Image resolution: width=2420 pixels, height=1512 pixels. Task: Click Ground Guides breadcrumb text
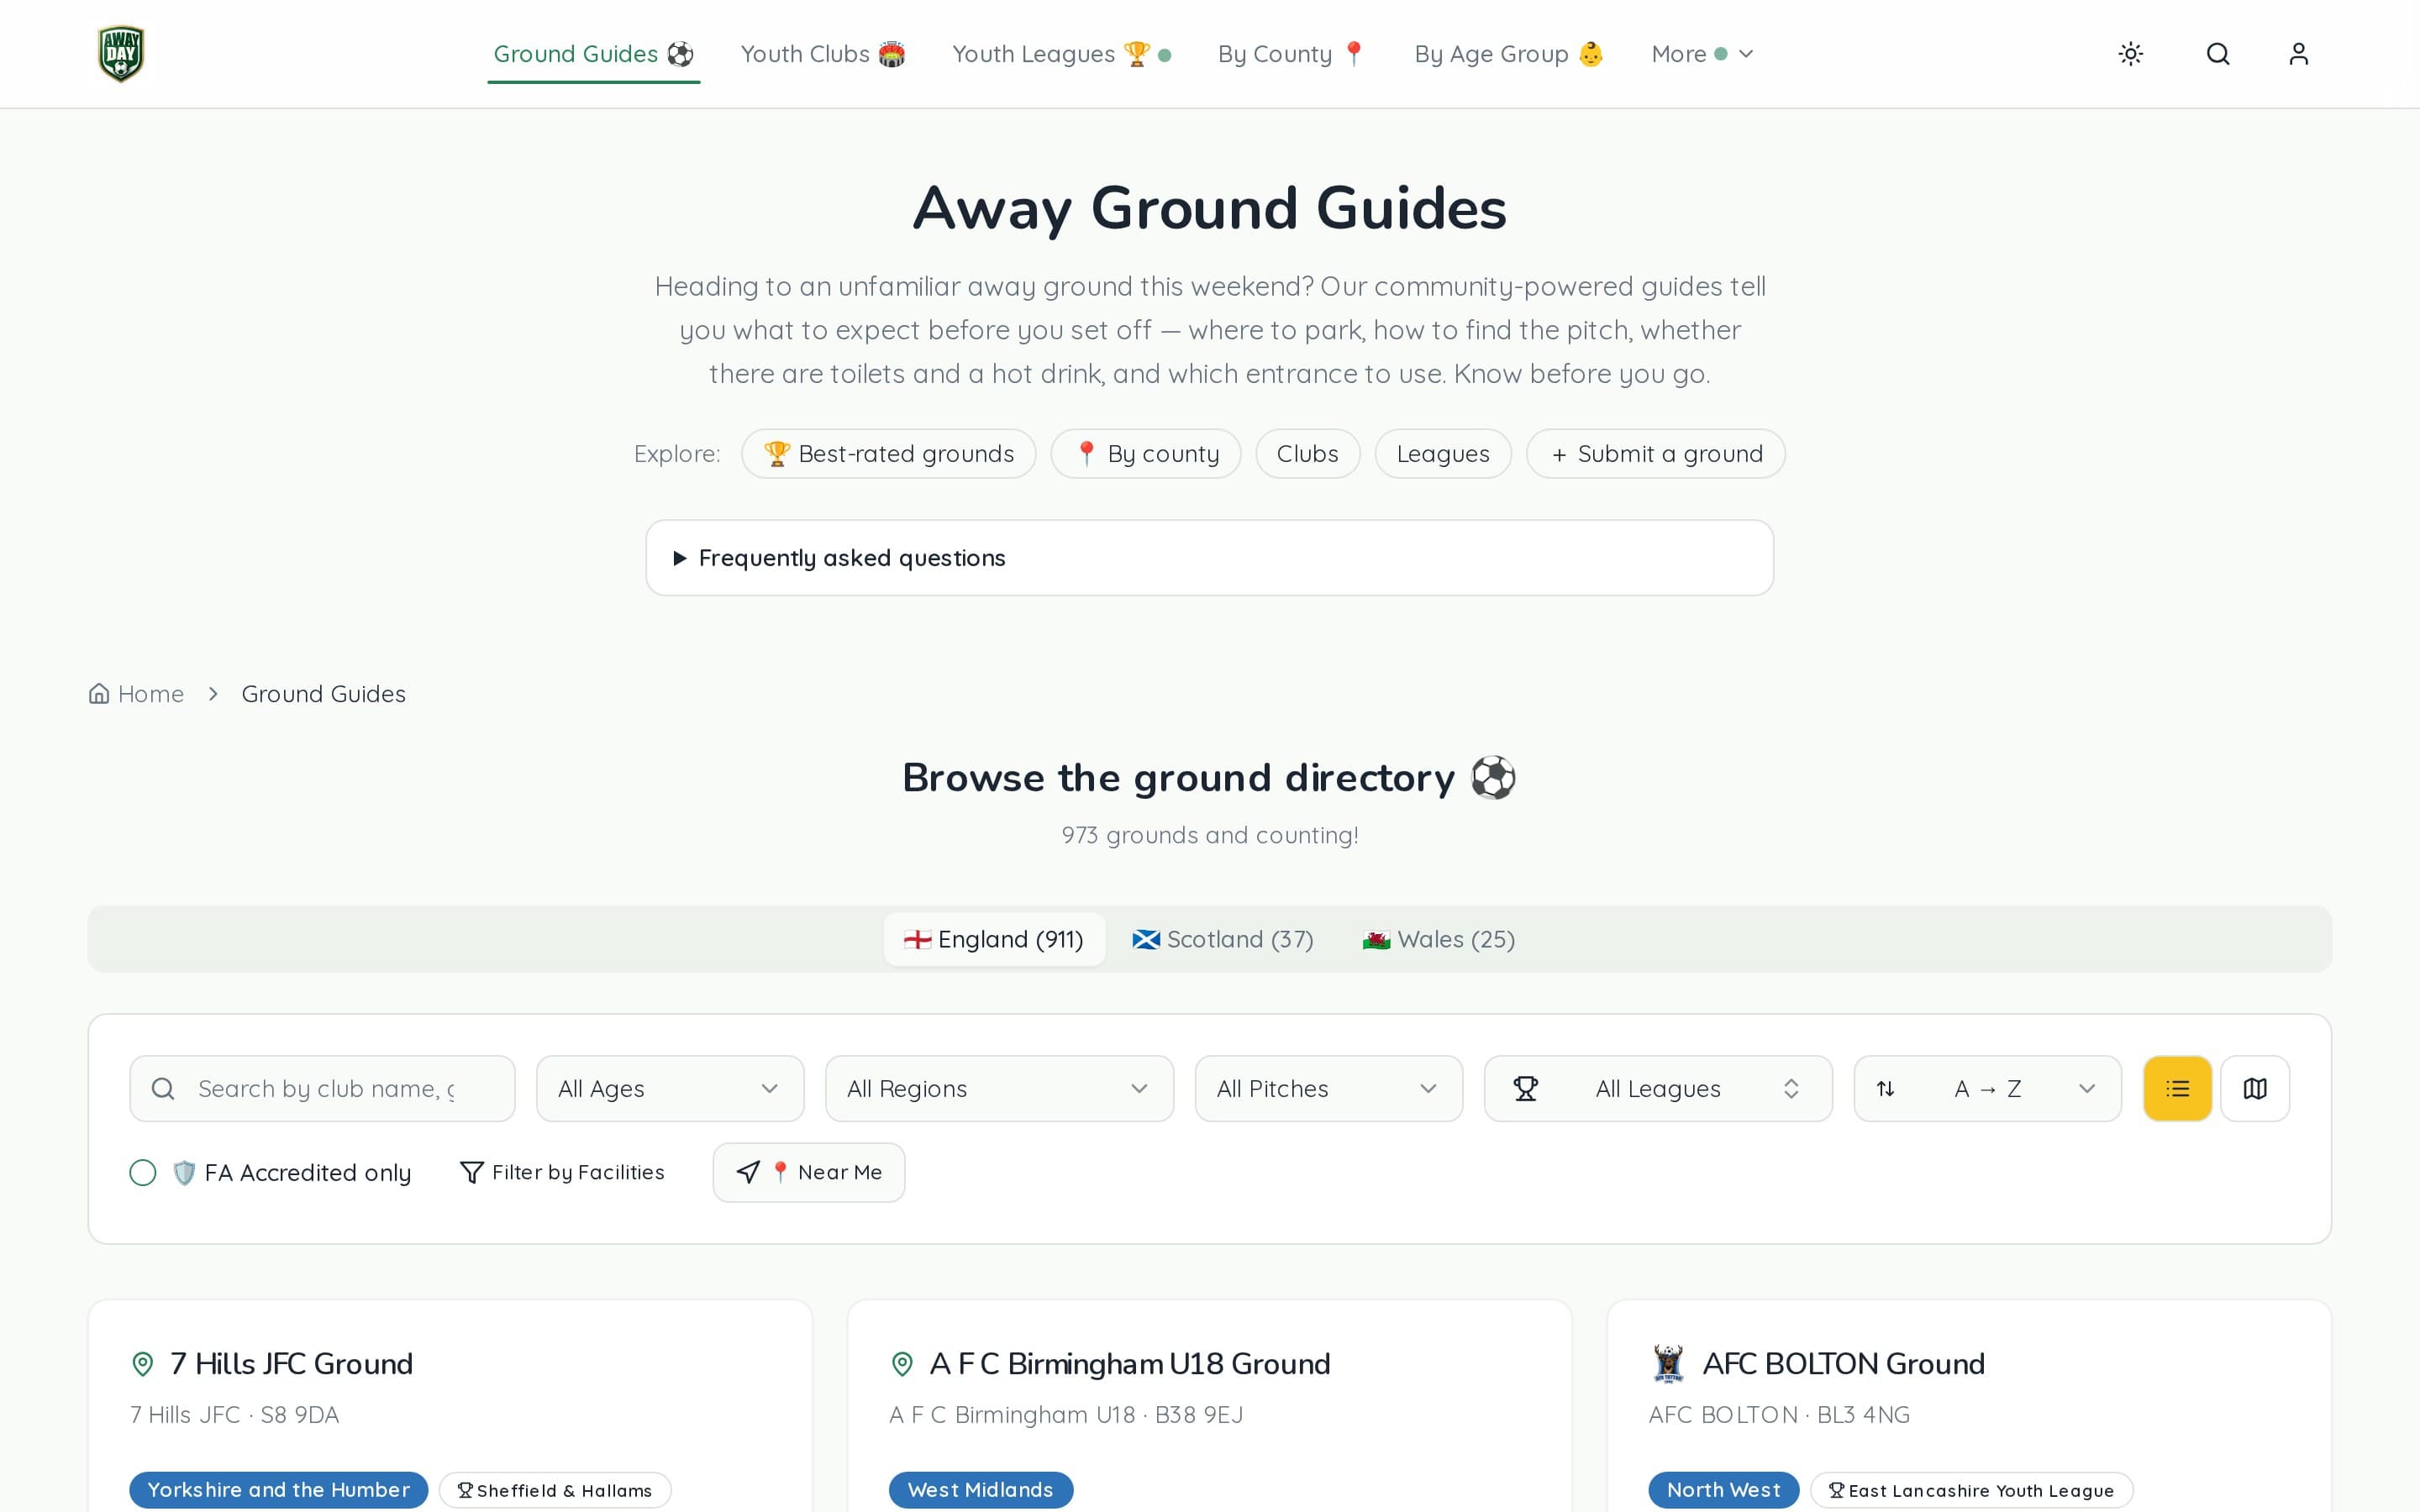tap(324, 693)
